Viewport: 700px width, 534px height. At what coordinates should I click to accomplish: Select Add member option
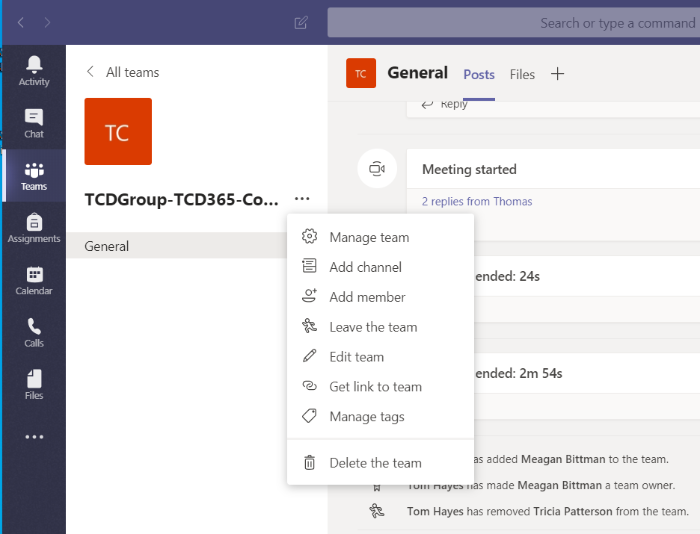367,297
